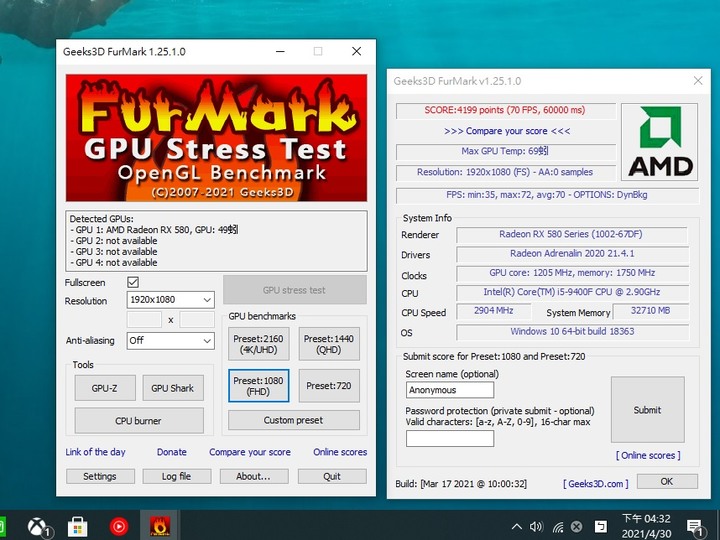Open the Xbox app in taskbar
The image size is (720, 540).
coord(39,526)
